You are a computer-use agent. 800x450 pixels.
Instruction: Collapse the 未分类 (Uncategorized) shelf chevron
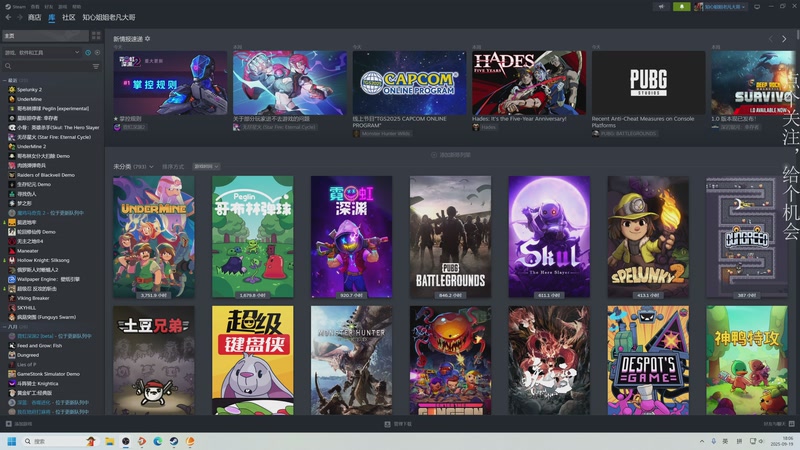pos(151,167)
